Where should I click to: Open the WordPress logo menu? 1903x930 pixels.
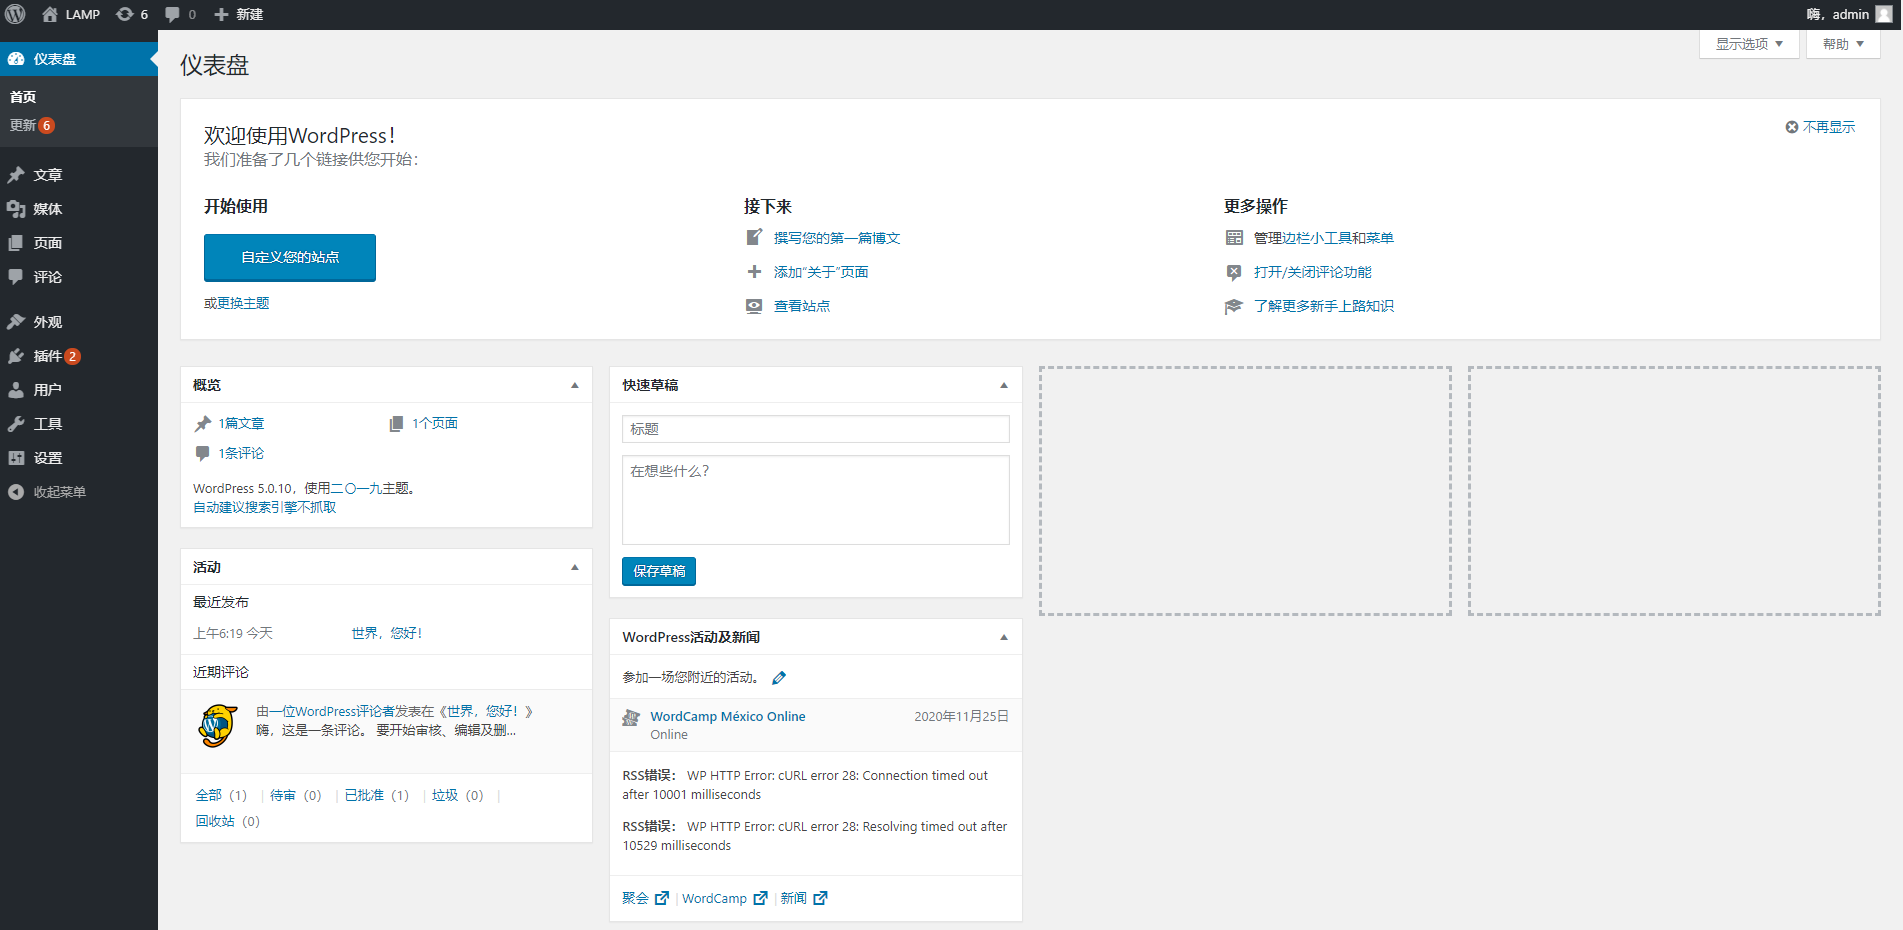coord(15,14)
